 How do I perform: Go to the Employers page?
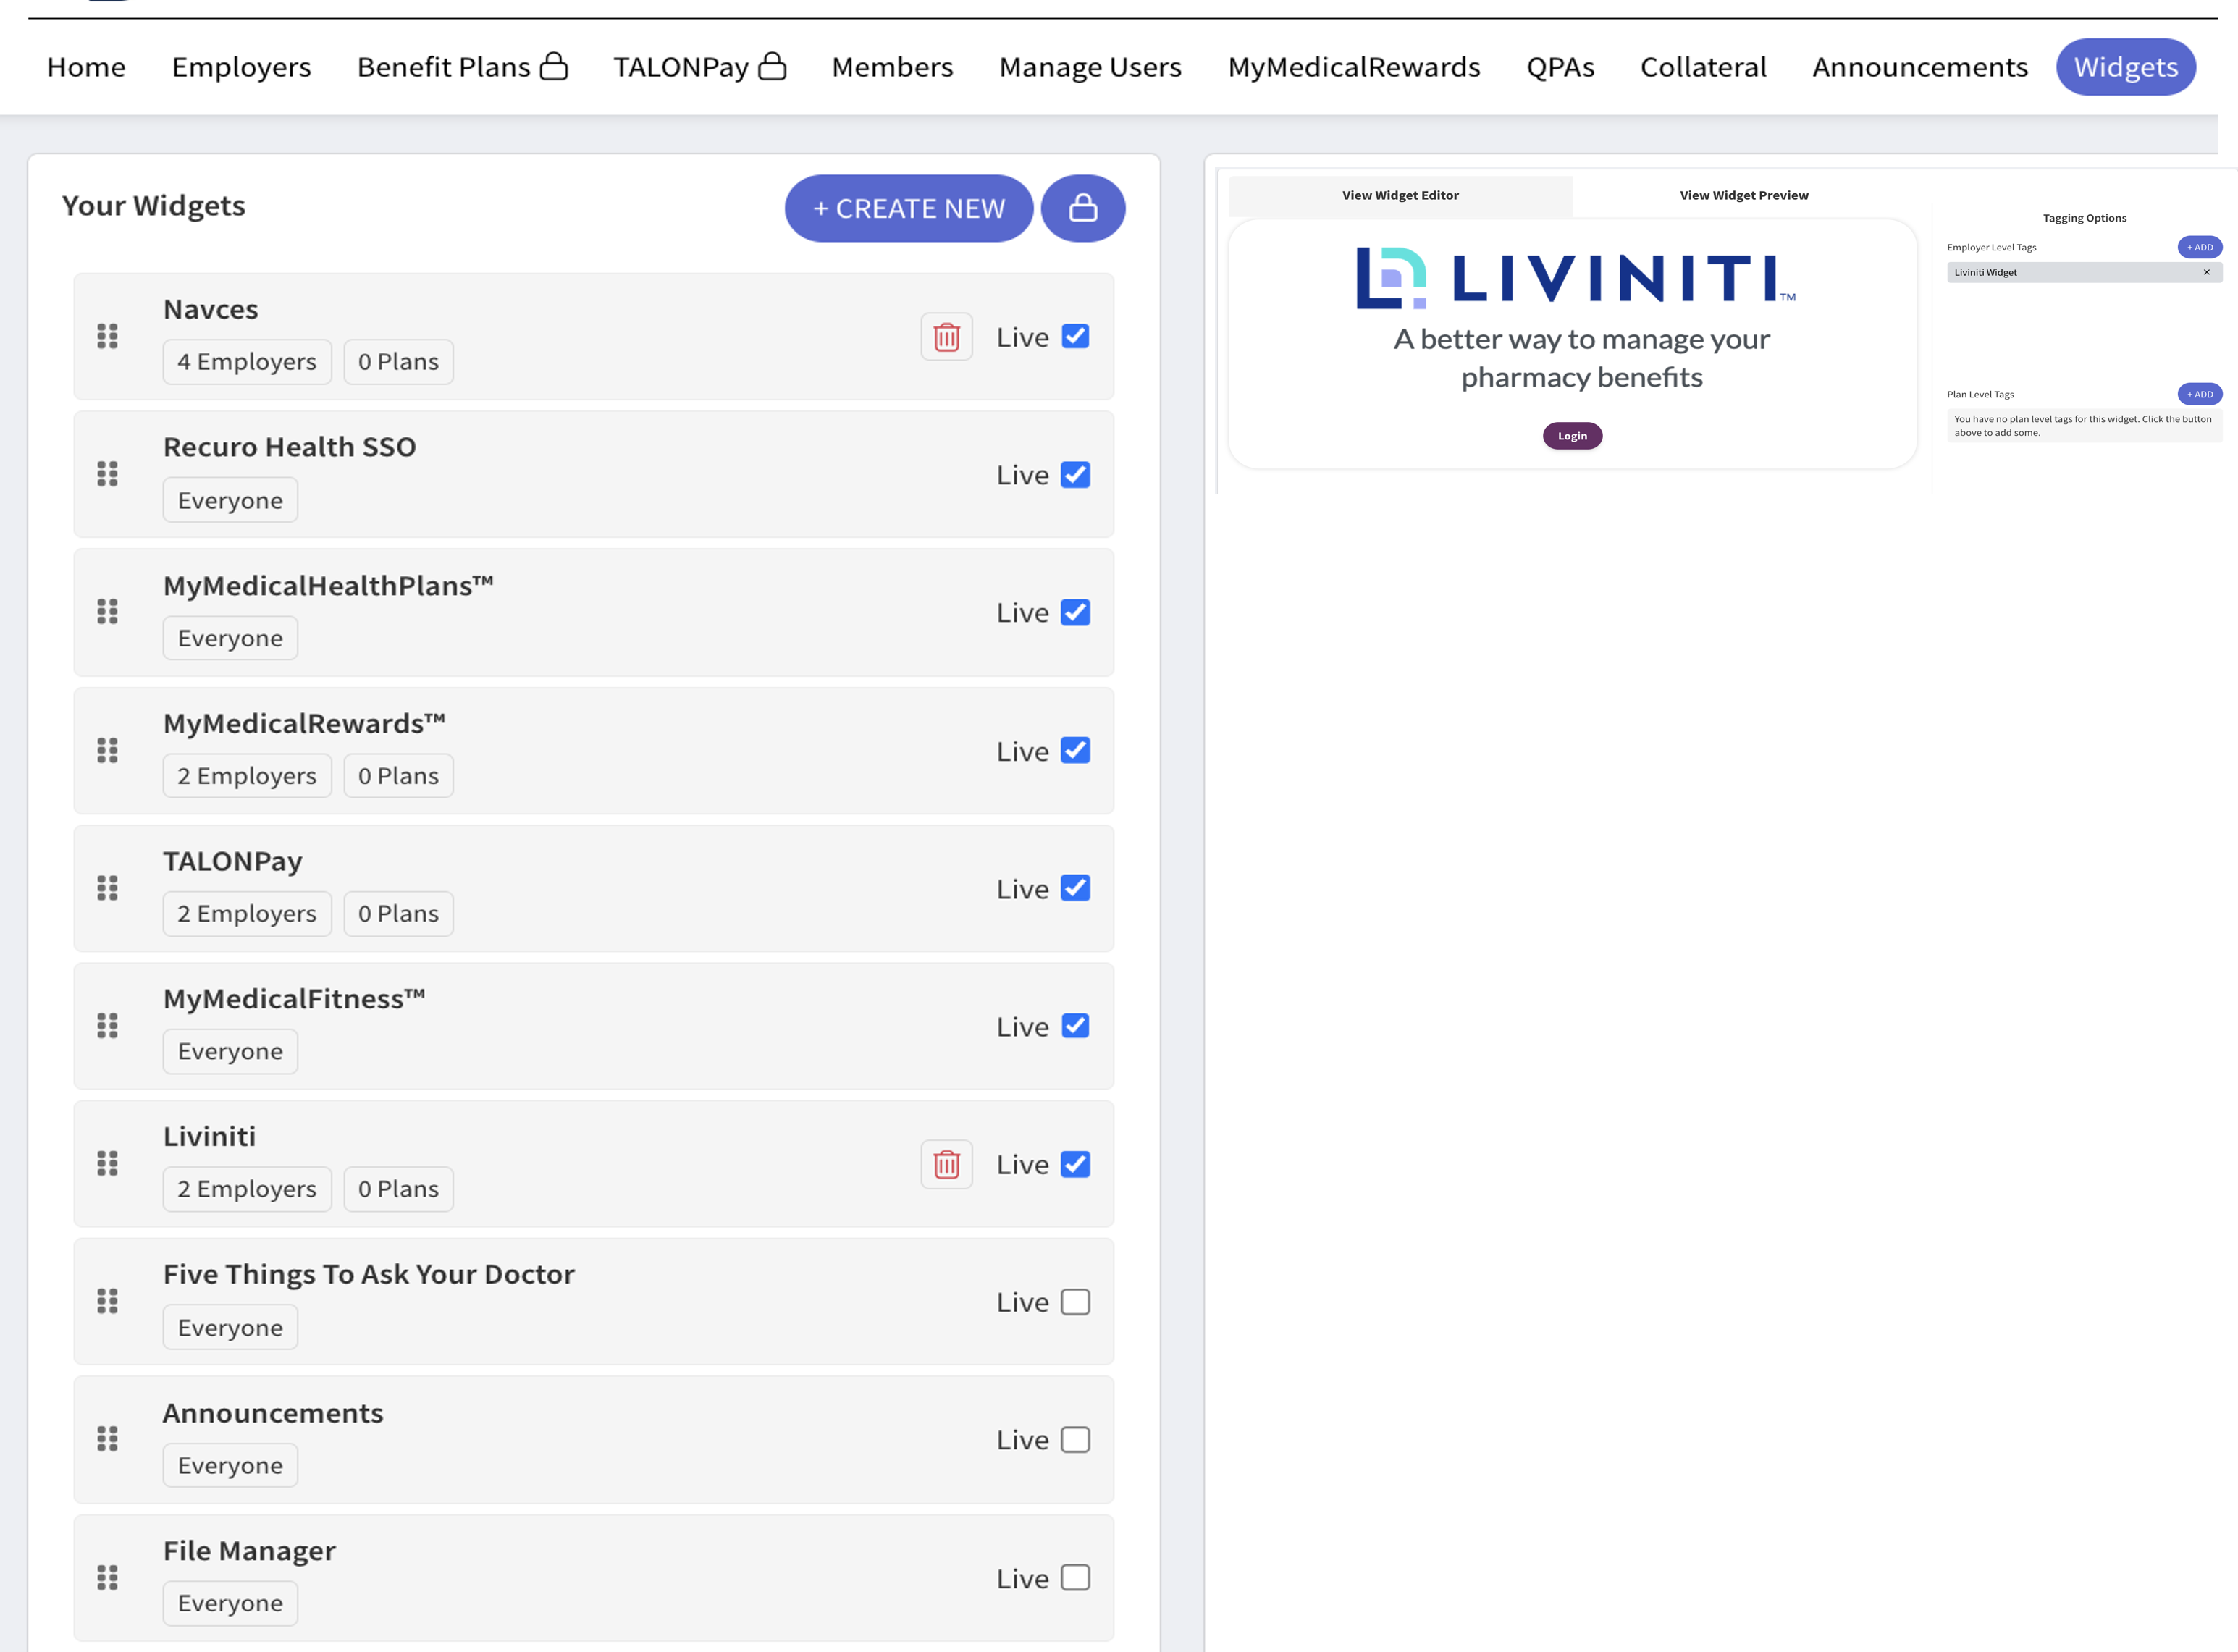[x=241, y=67]
